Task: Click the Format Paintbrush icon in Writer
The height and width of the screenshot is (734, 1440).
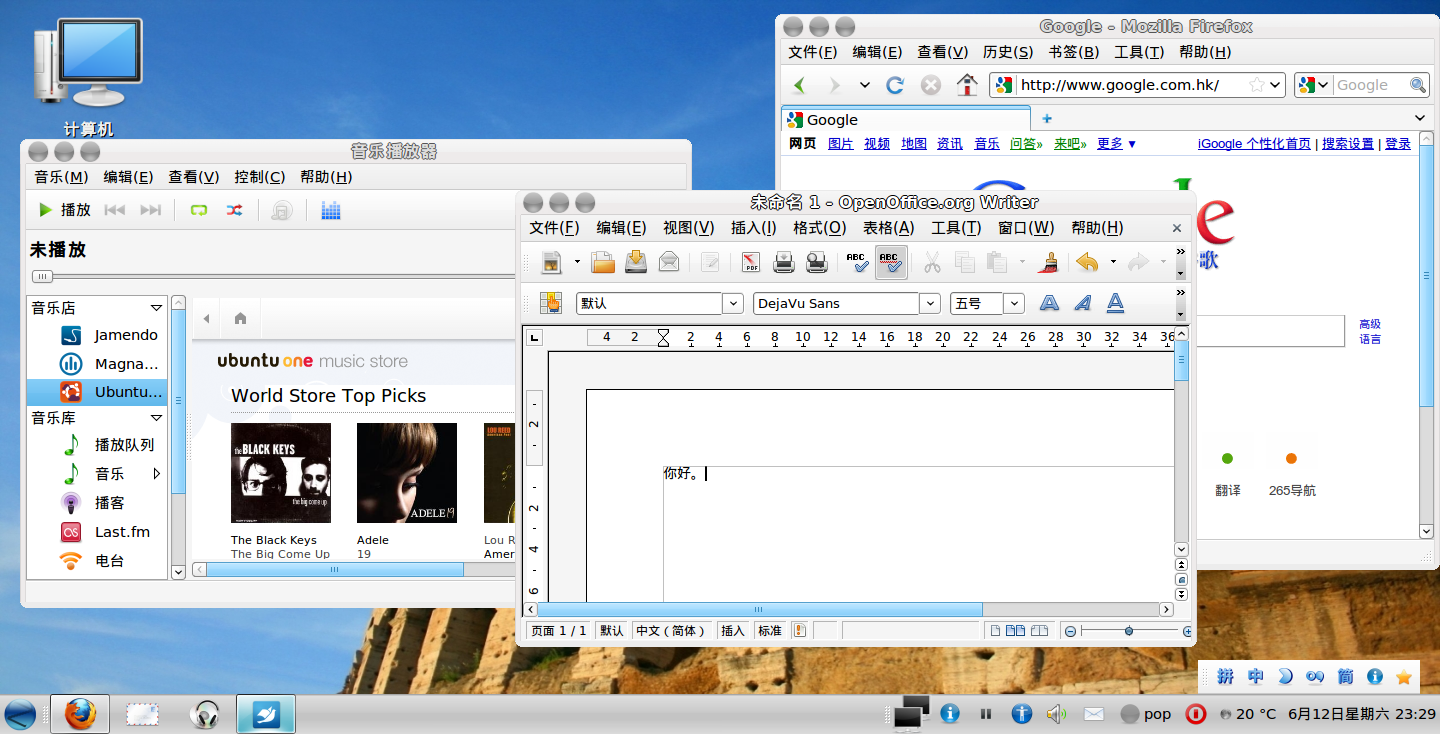Action: [x=1050, y=262]
